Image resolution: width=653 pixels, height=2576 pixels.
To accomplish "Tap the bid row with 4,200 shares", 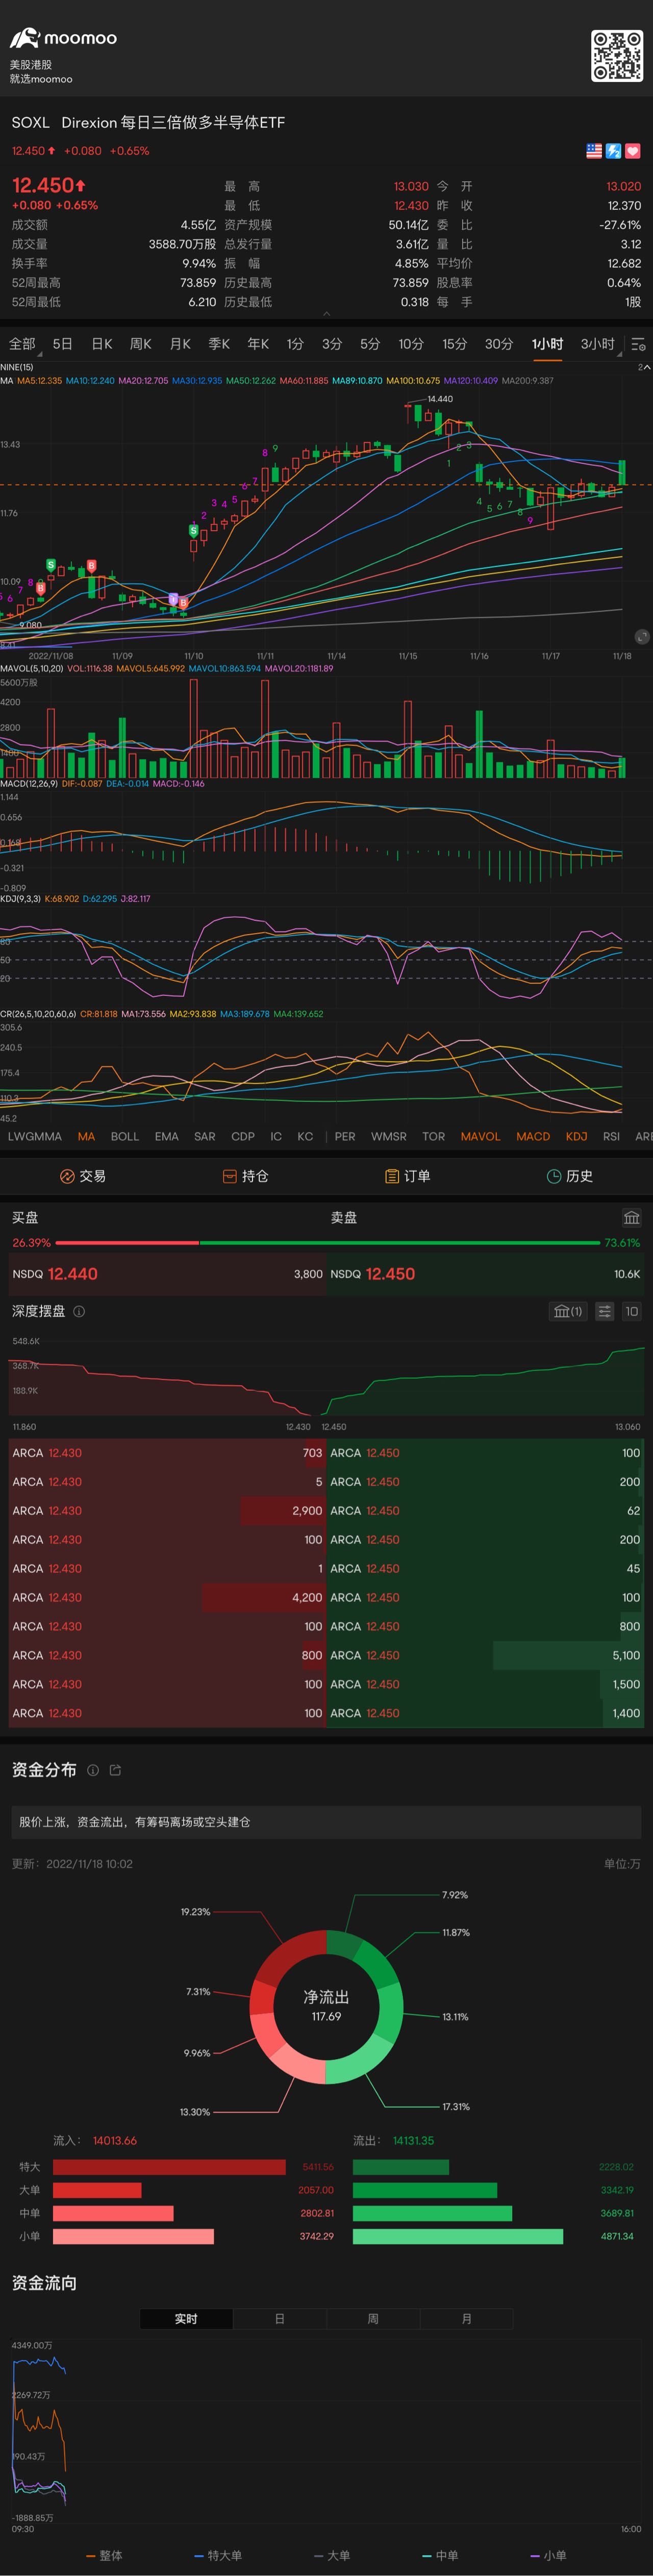I will [166, 1597].
